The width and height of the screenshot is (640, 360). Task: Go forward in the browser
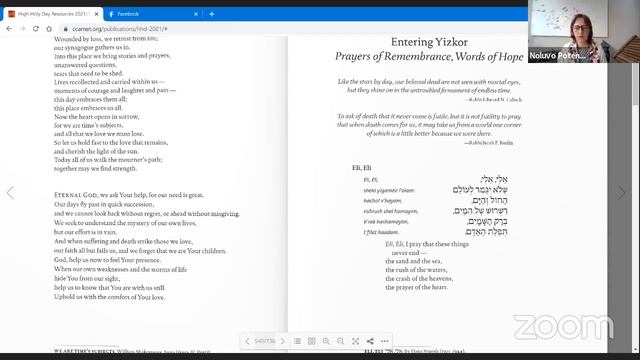click(22, 29)
